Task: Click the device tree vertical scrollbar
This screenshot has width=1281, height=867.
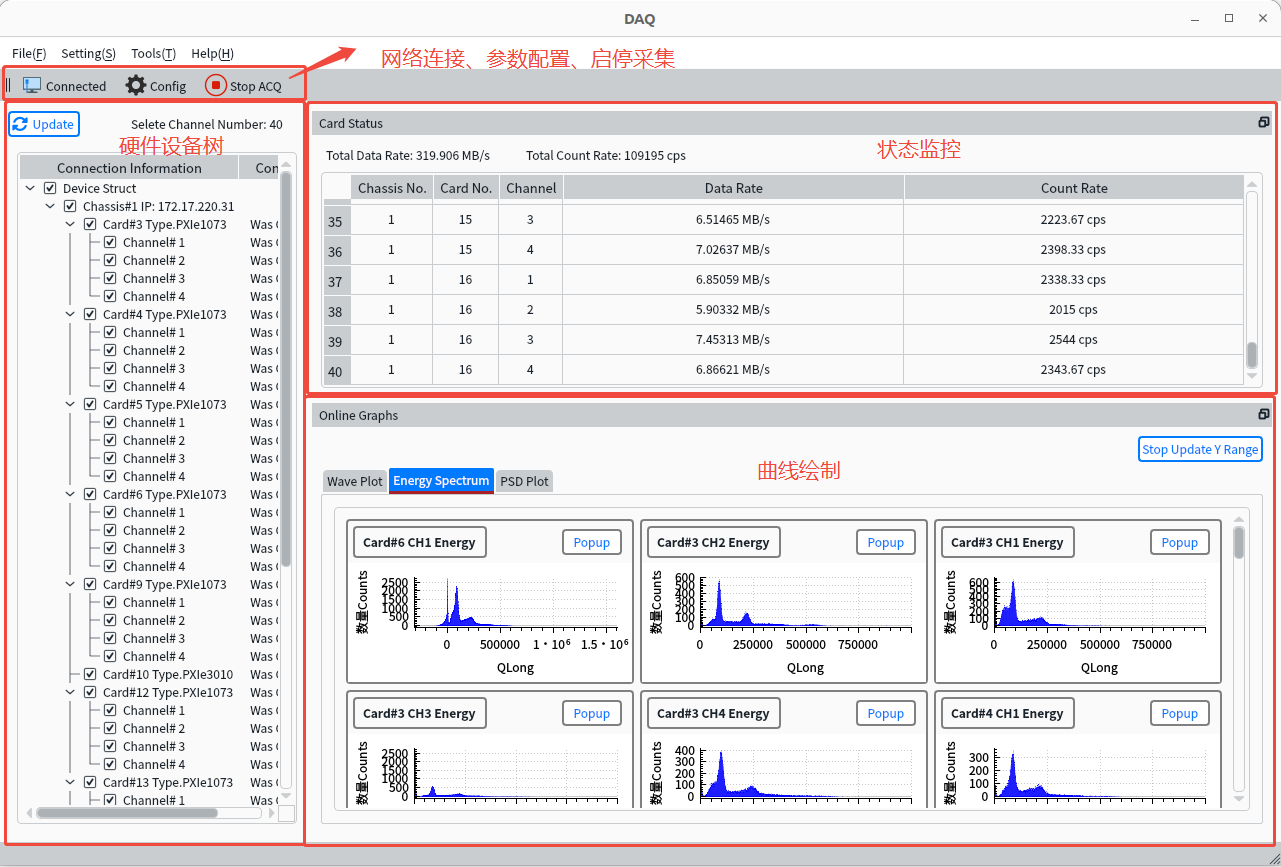Action: [x=286, y=369]
